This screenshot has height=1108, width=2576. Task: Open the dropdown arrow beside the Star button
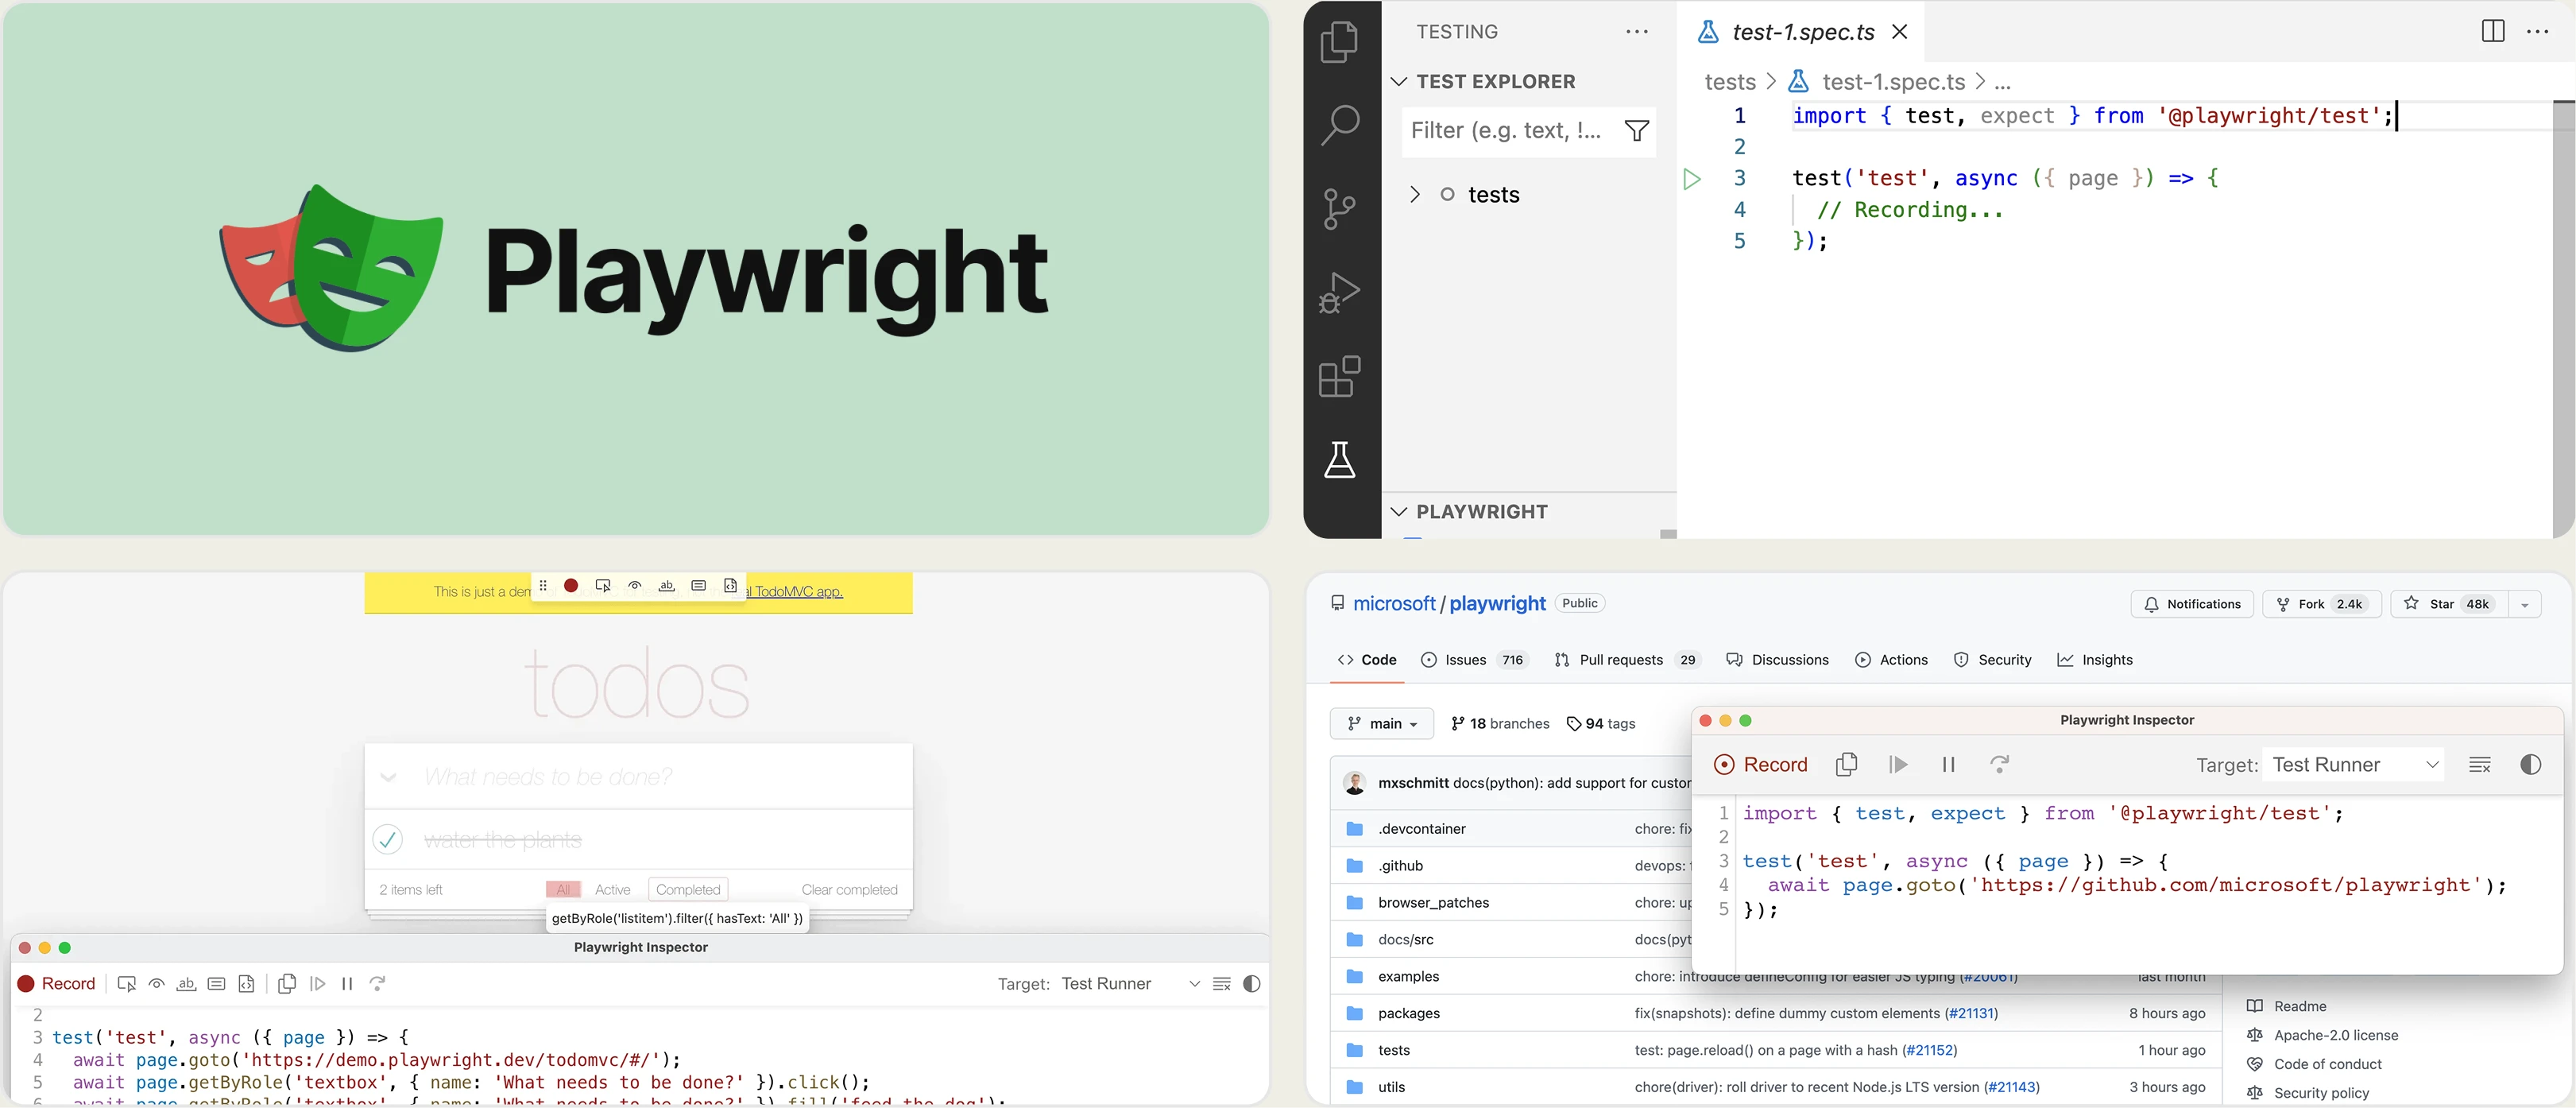pyautogui.click(x=2525, y=604)
